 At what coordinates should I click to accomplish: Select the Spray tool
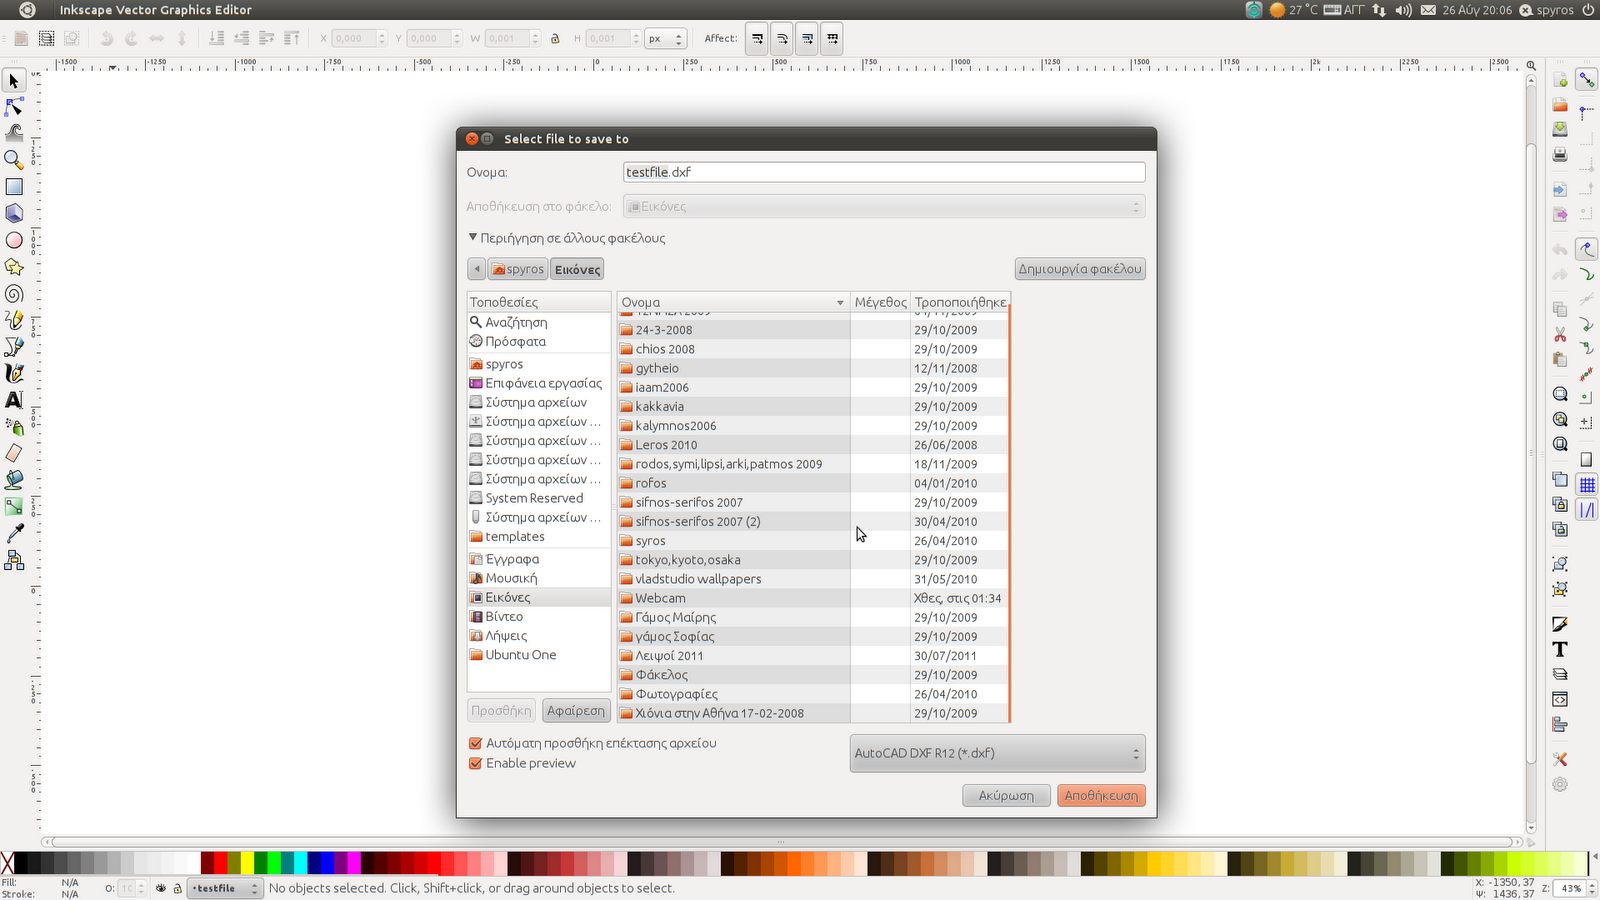(14, 427)
